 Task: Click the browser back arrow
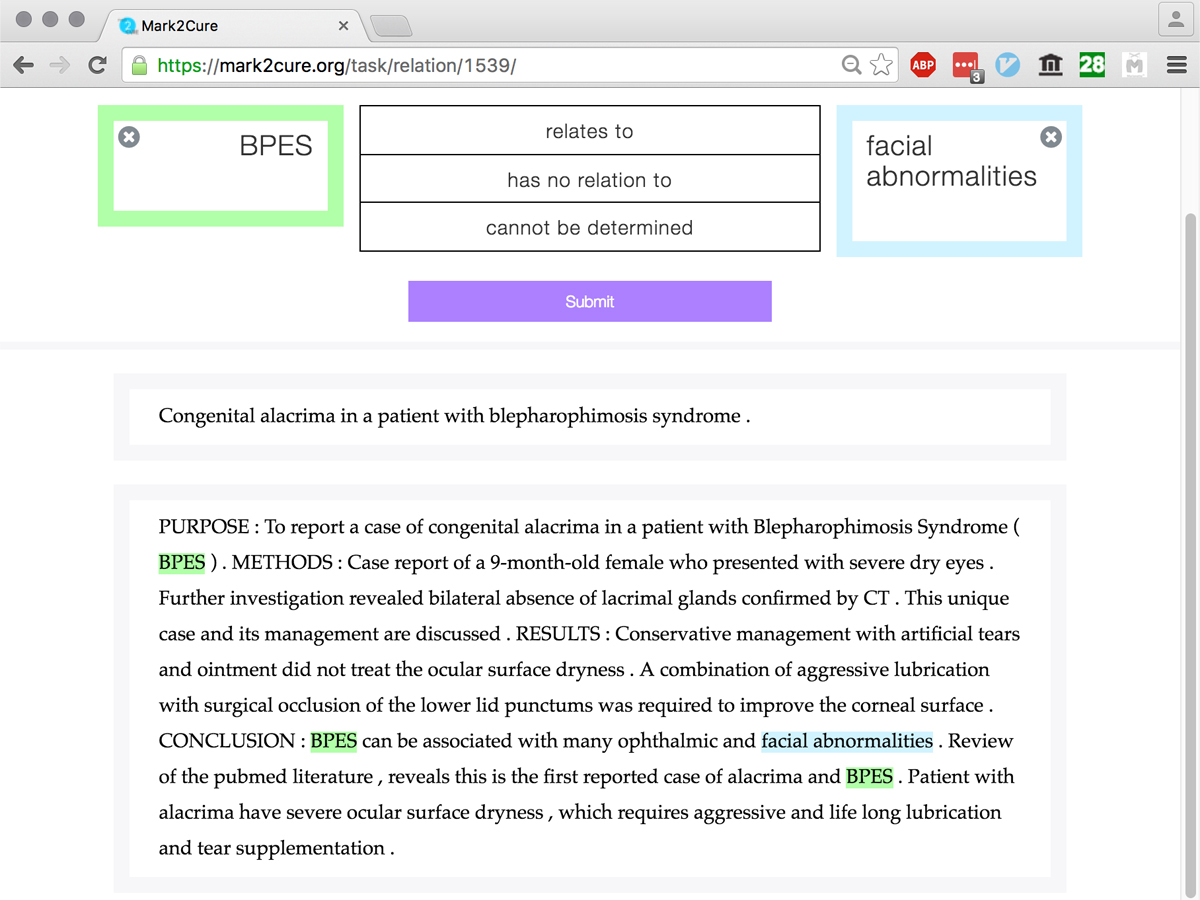coord(24,66)
